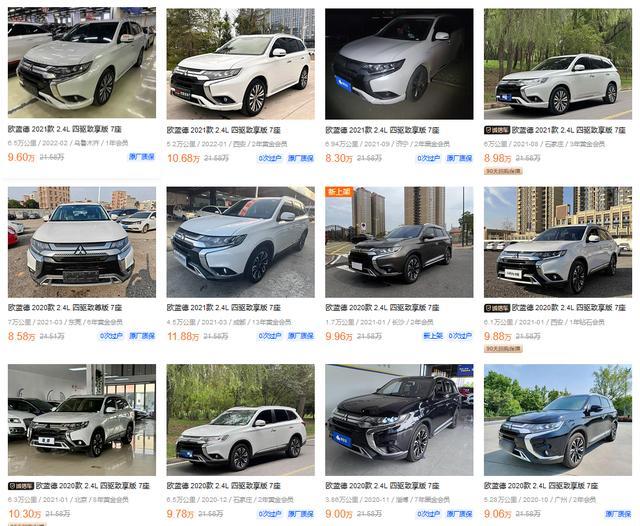Open the front-facing car photo priced 8.58万
The height and width of the screenshot is (526, 640).
(82, 242)
